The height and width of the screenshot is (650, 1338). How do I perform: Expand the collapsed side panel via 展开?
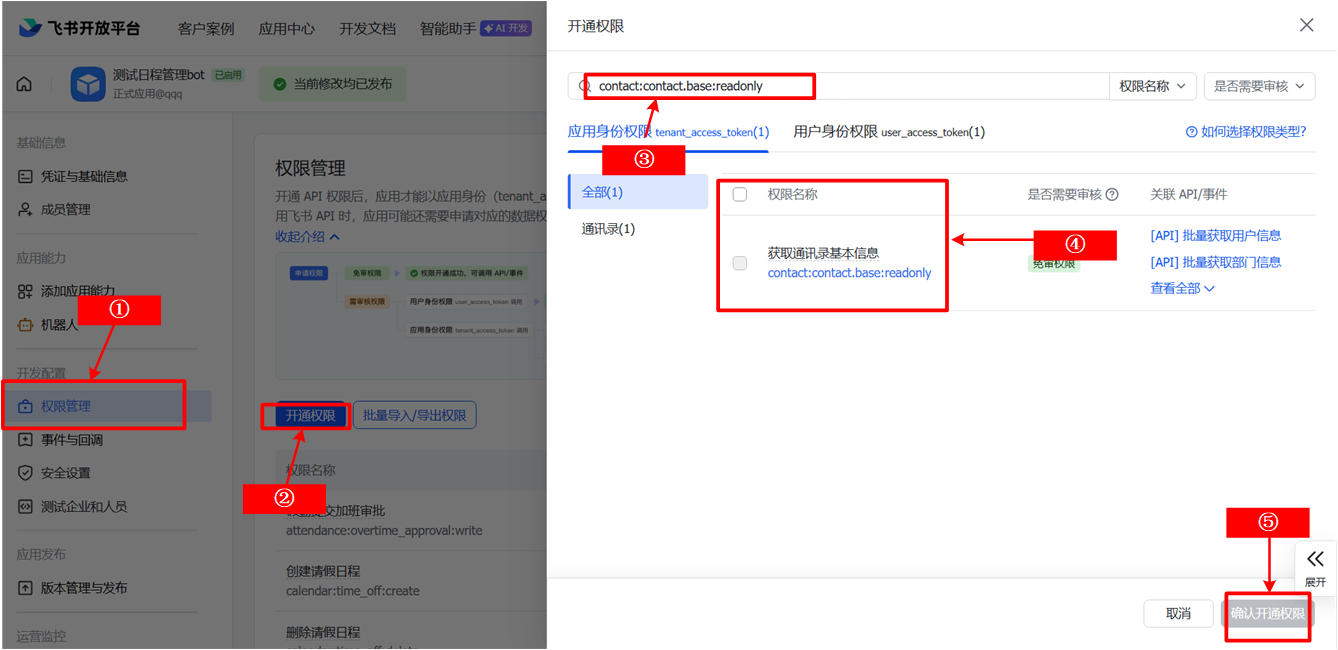pyautogui.click(x=1315, y=568)
